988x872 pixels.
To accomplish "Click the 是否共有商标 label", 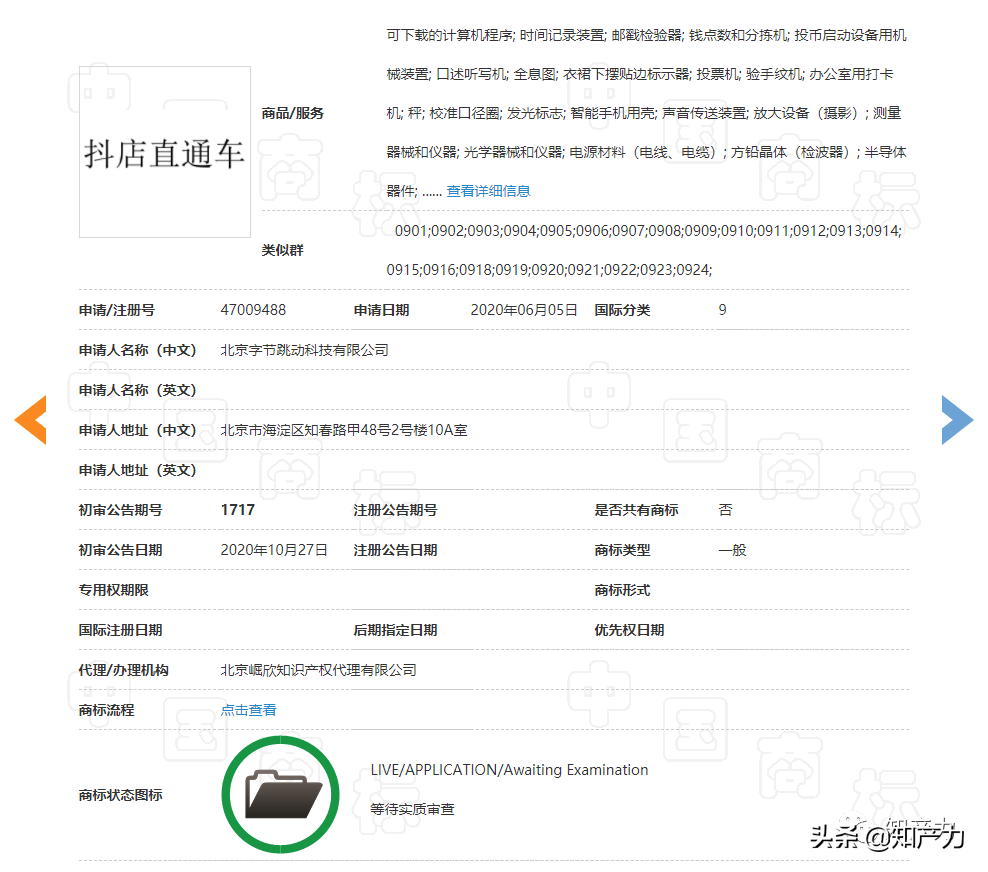I will point(636,510).
